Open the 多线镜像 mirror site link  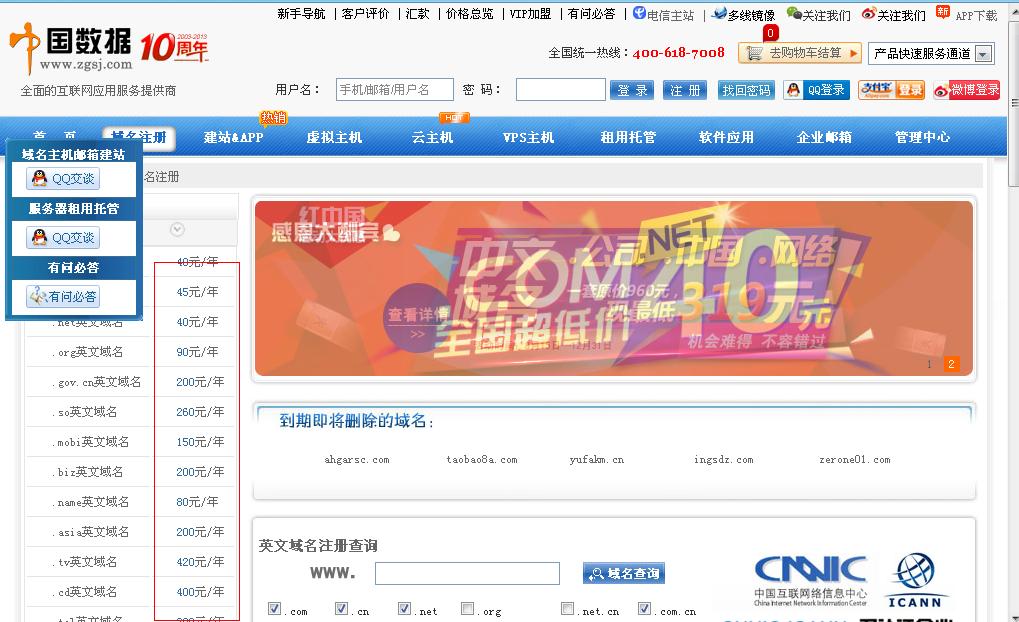coord(743,14)
